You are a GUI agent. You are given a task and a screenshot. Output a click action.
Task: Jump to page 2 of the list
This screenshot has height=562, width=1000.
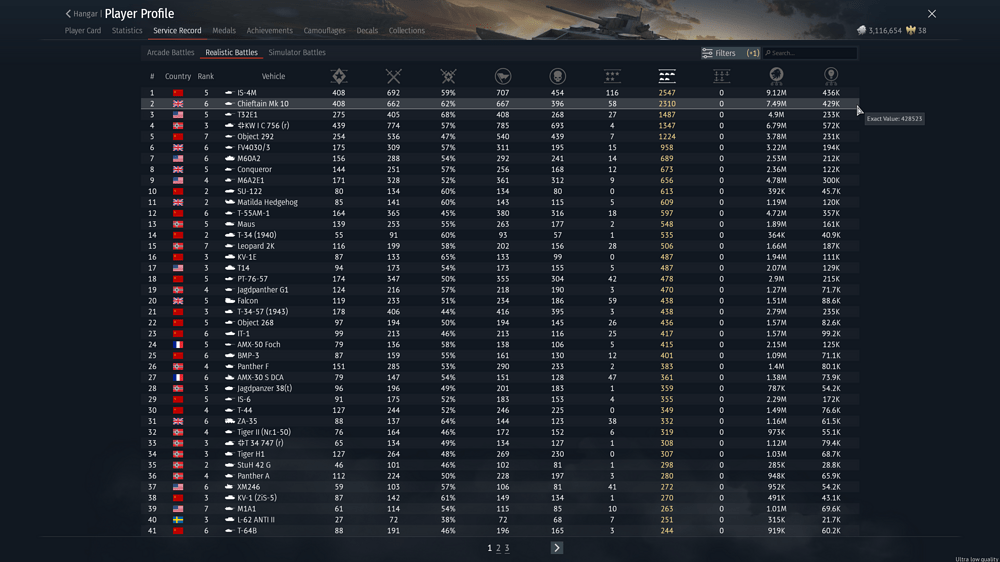coord(498,548)
